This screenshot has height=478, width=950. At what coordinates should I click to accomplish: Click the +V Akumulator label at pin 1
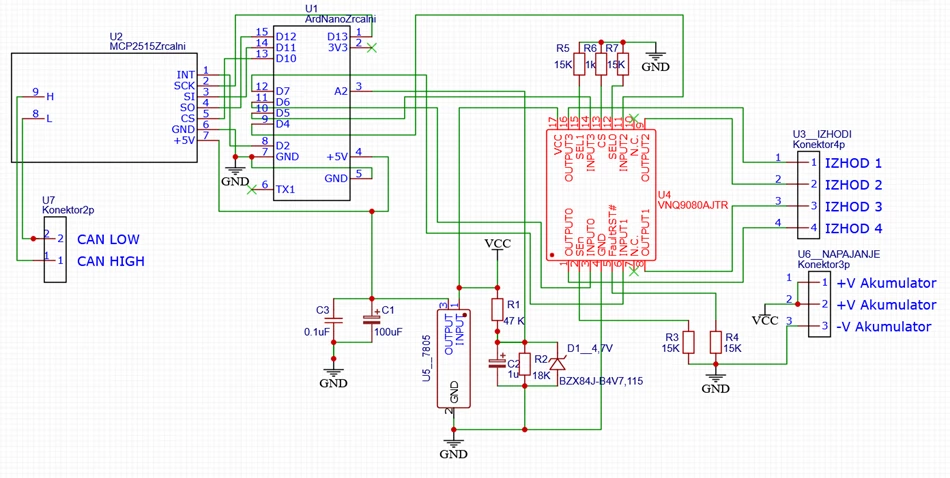[887, 283]
